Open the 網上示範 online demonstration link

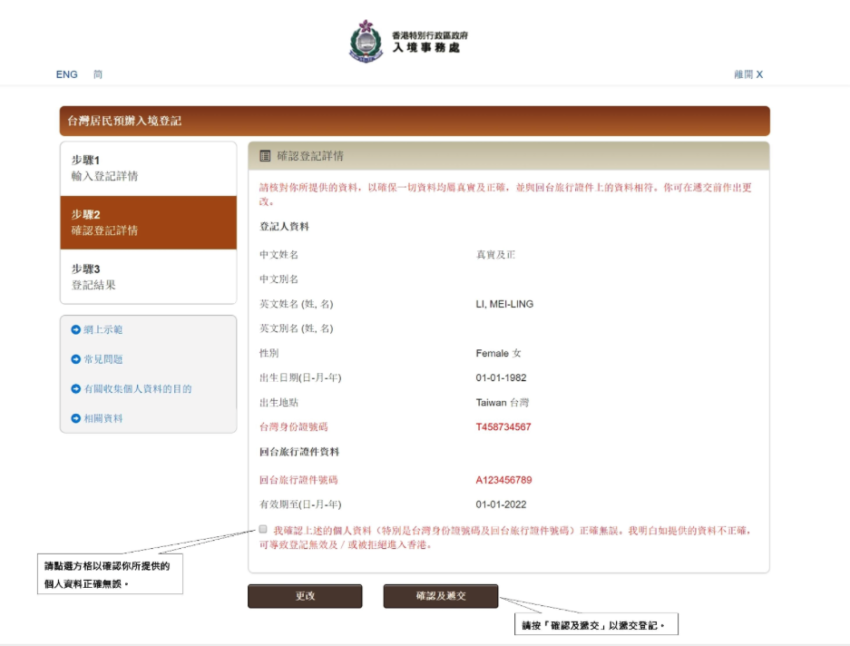pyautogui.click(x=104, y=329)
